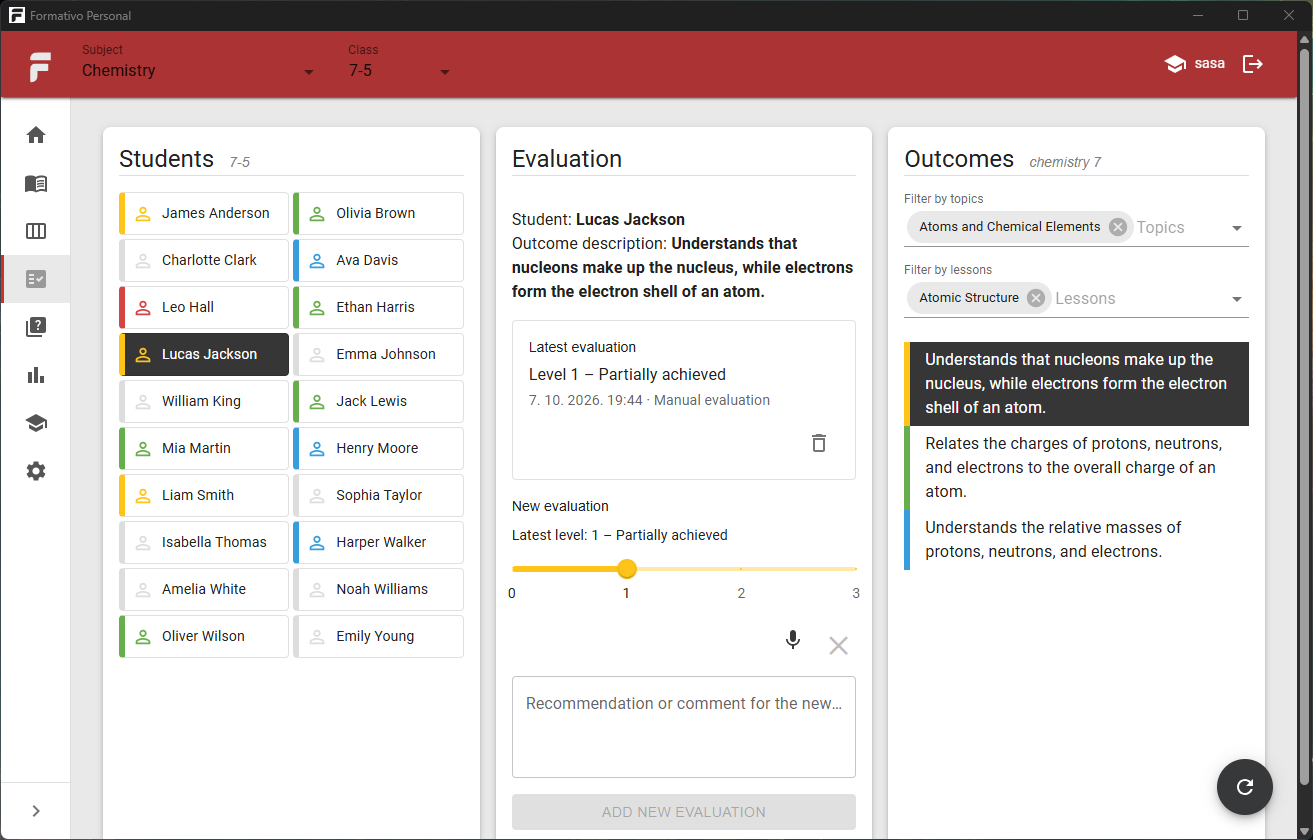
Task: Click the recommendation comment text box
Action: [x=684, y=727]
